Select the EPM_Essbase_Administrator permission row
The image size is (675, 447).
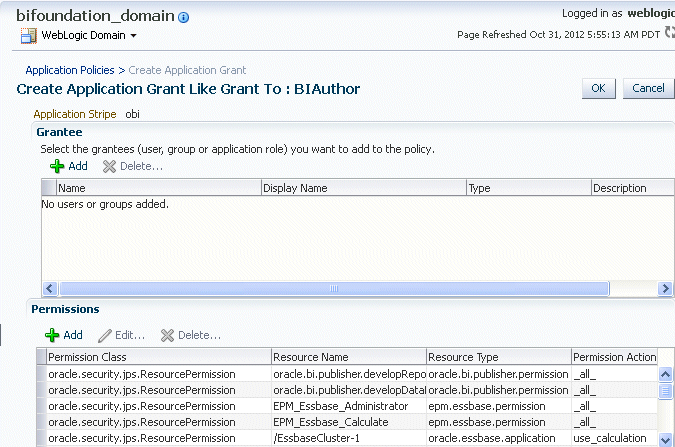(347, 406)
